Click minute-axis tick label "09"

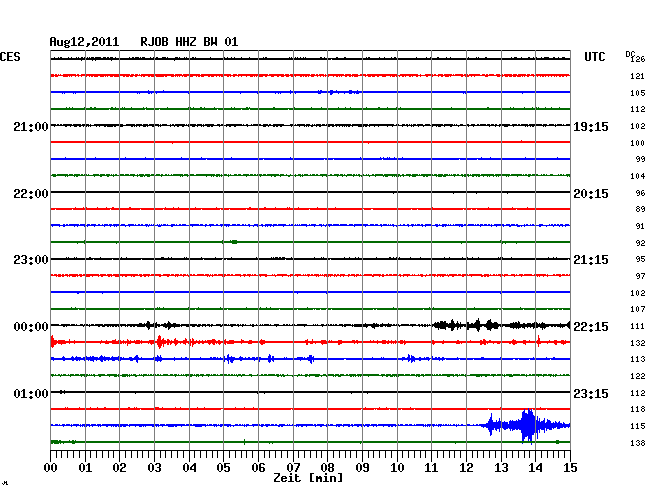pyautogui.click(x=362, y=468)
